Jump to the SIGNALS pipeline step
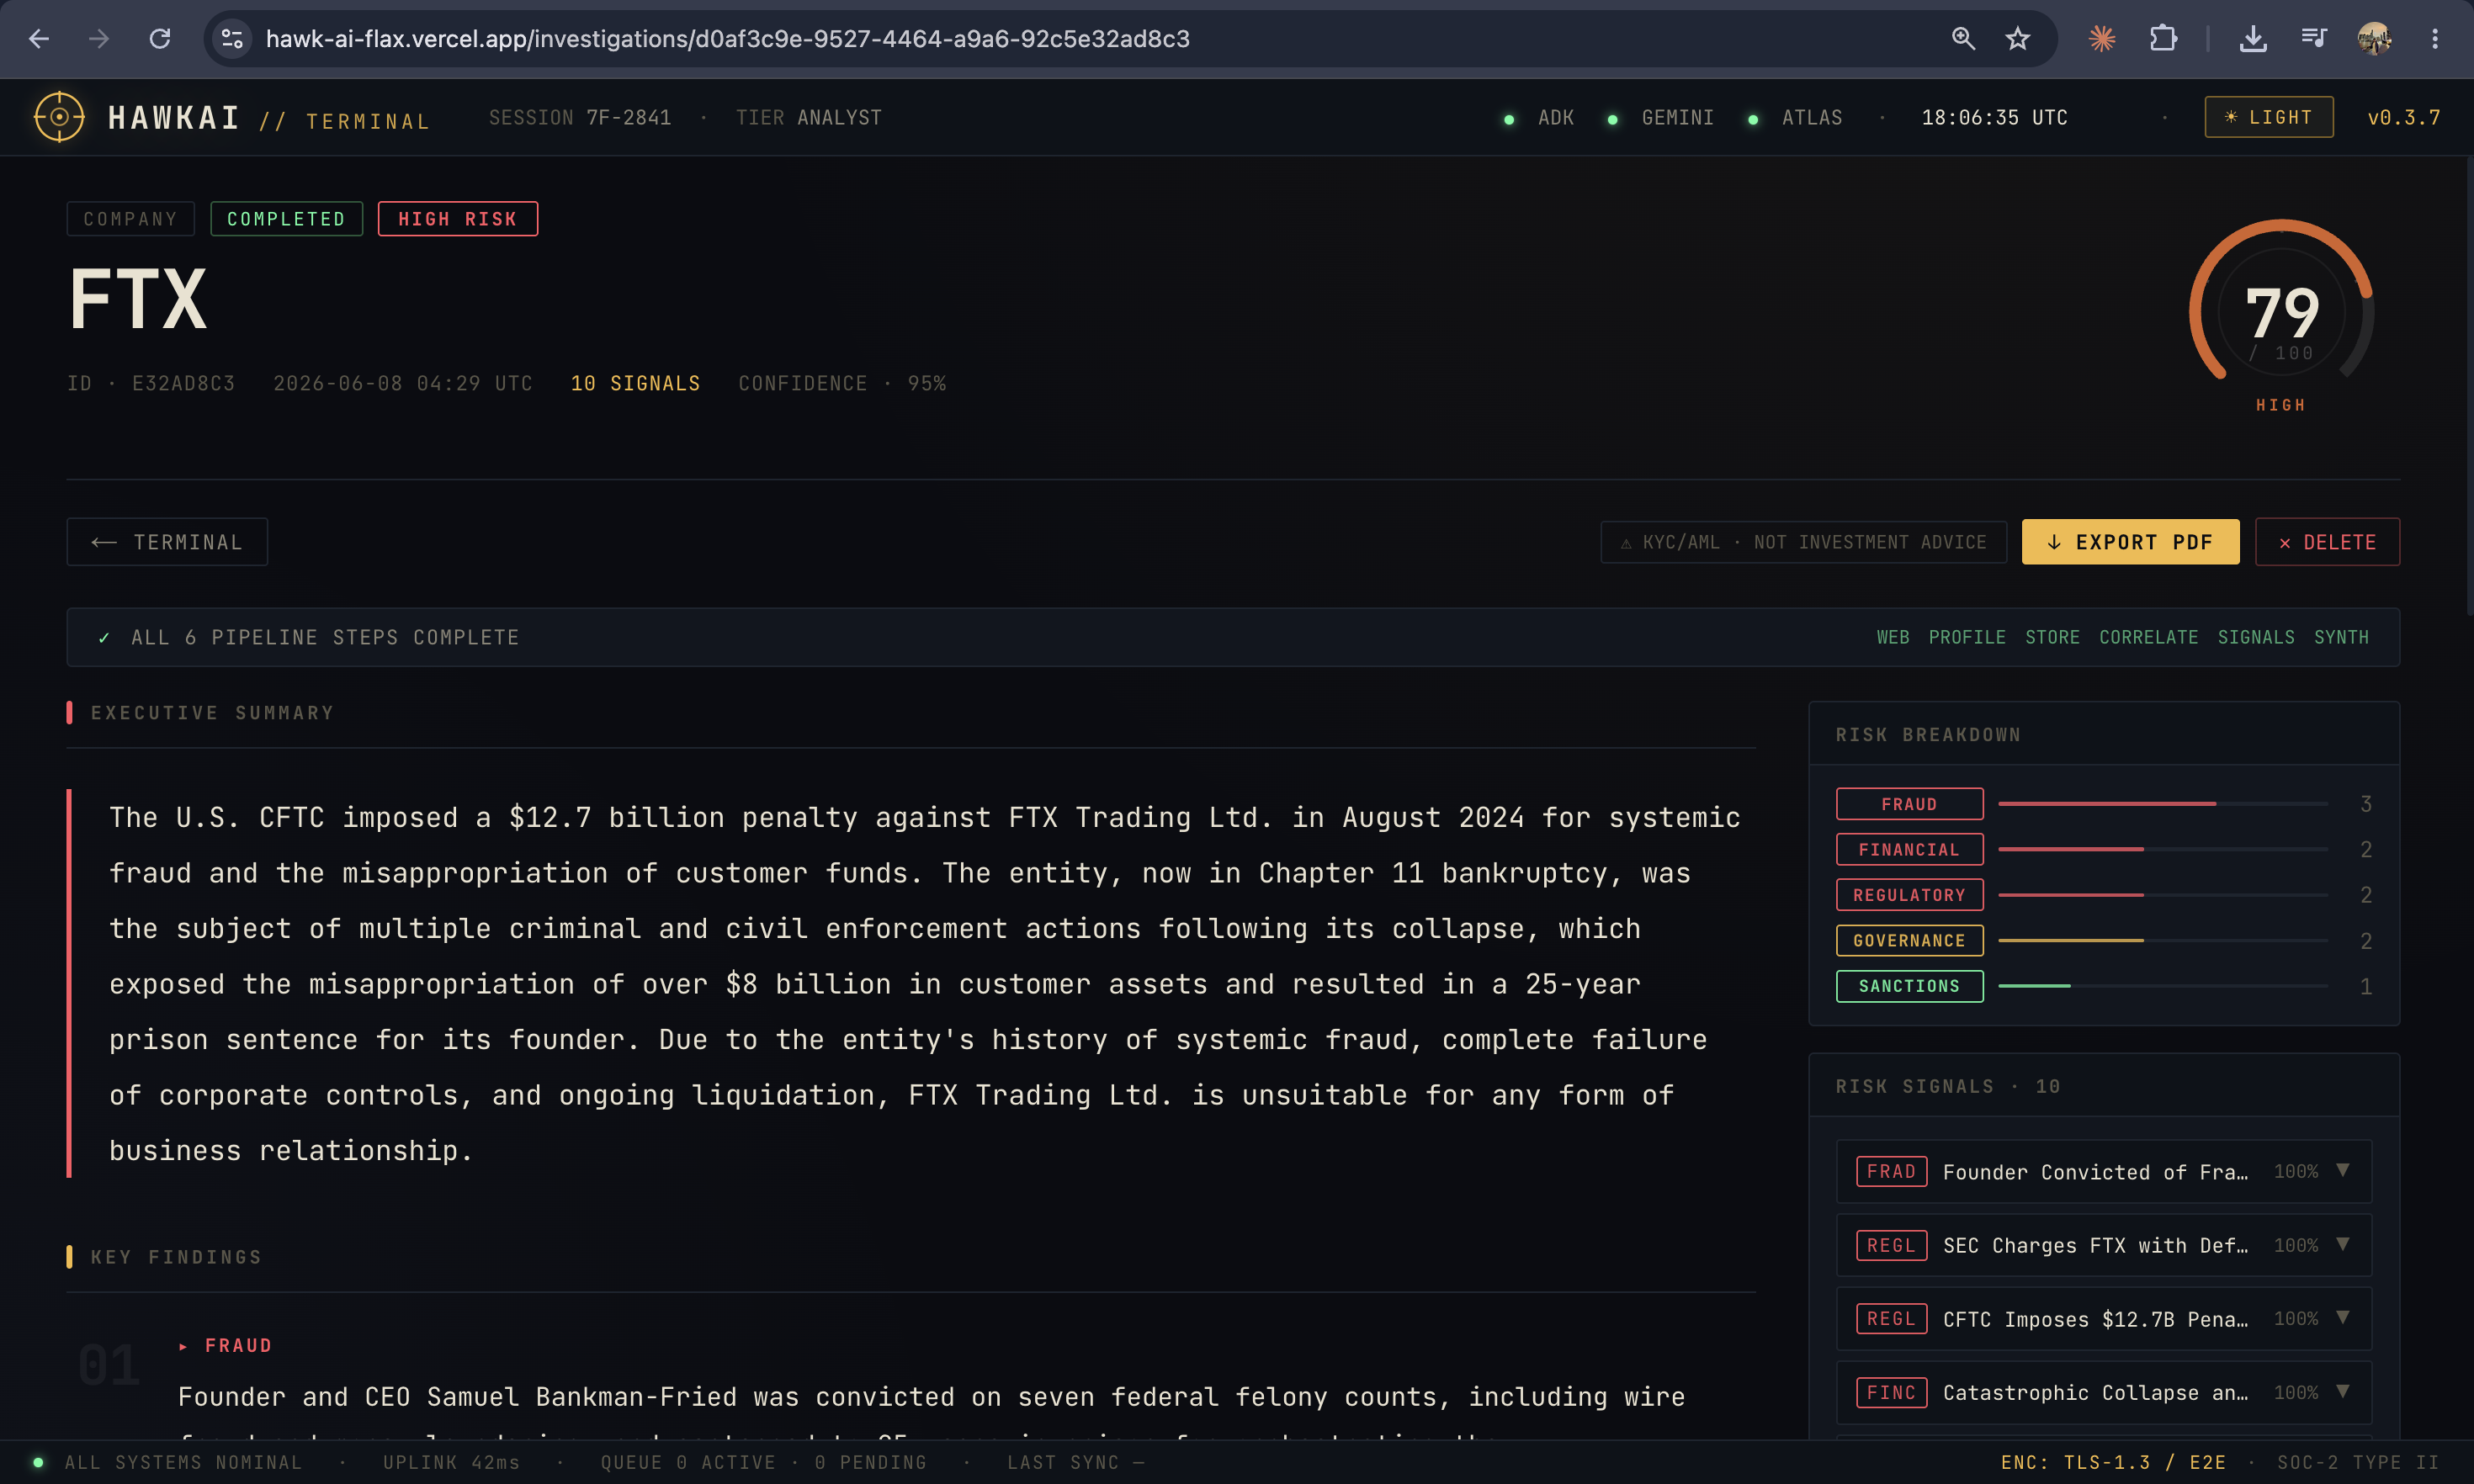 pyautogui.click(x=2256, y=637)
